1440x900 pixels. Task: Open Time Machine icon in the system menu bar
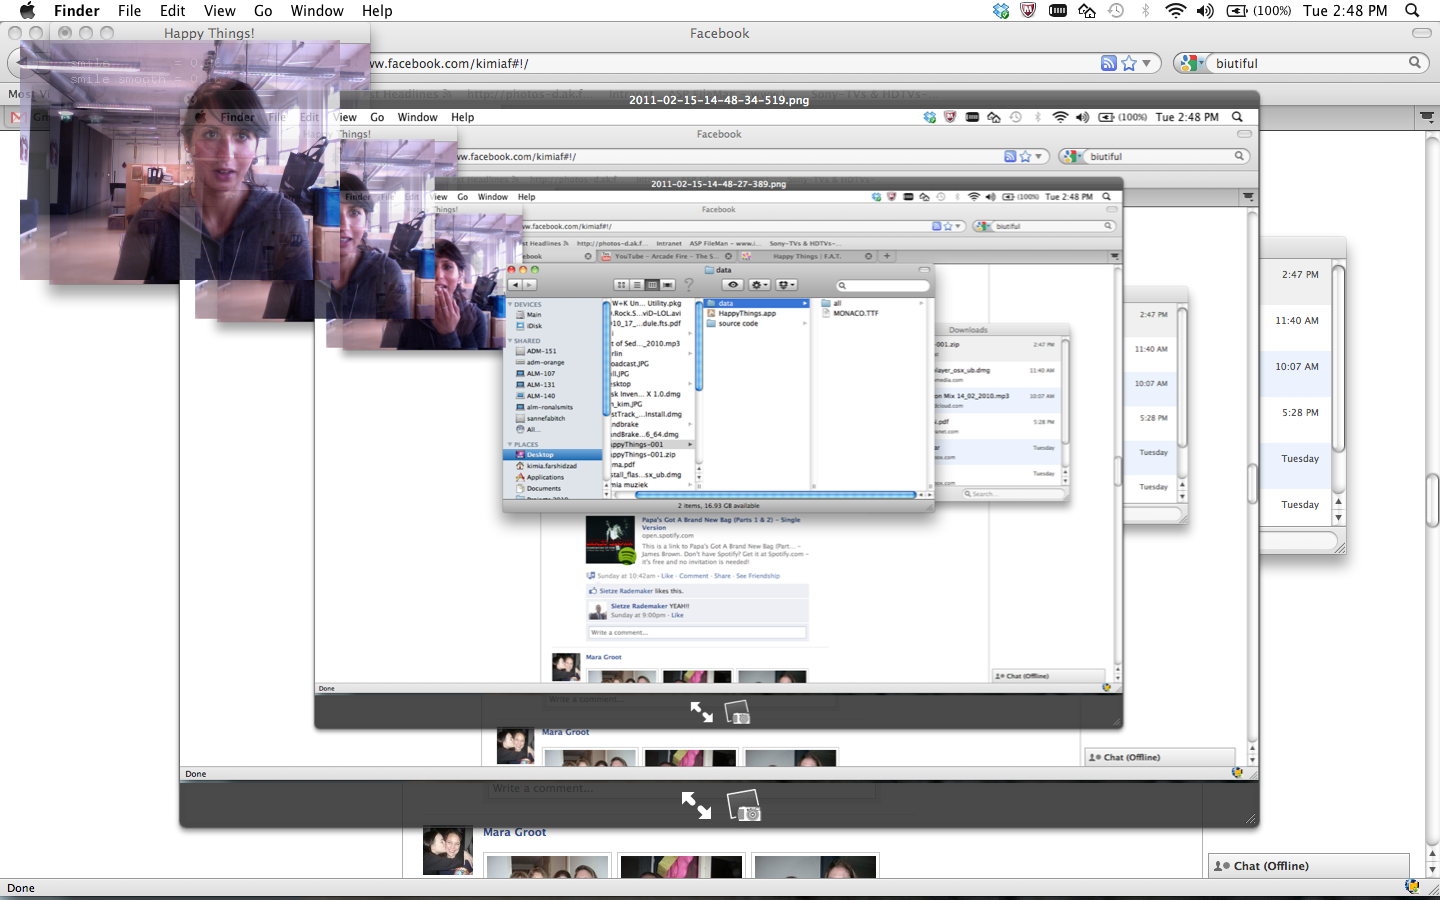[x=1116, y=11]
